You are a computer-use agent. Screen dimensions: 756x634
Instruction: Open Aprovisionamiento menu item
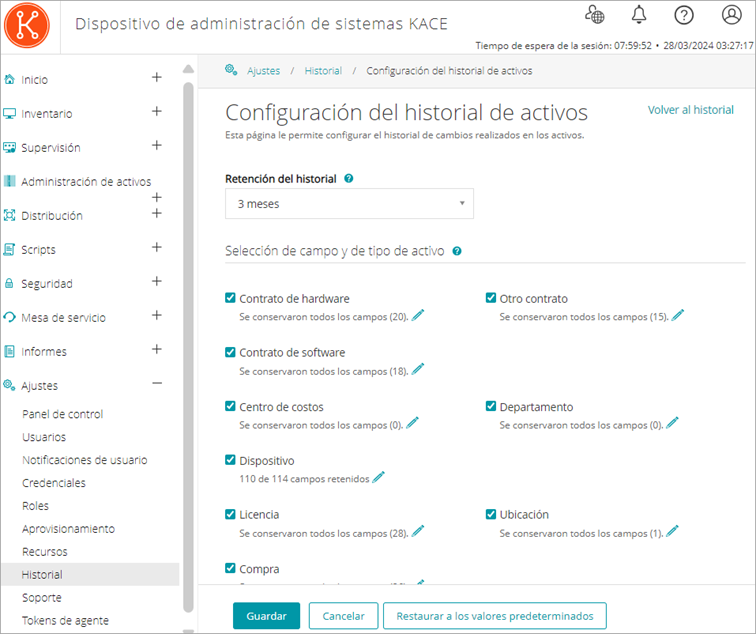[x=68, y=528]
